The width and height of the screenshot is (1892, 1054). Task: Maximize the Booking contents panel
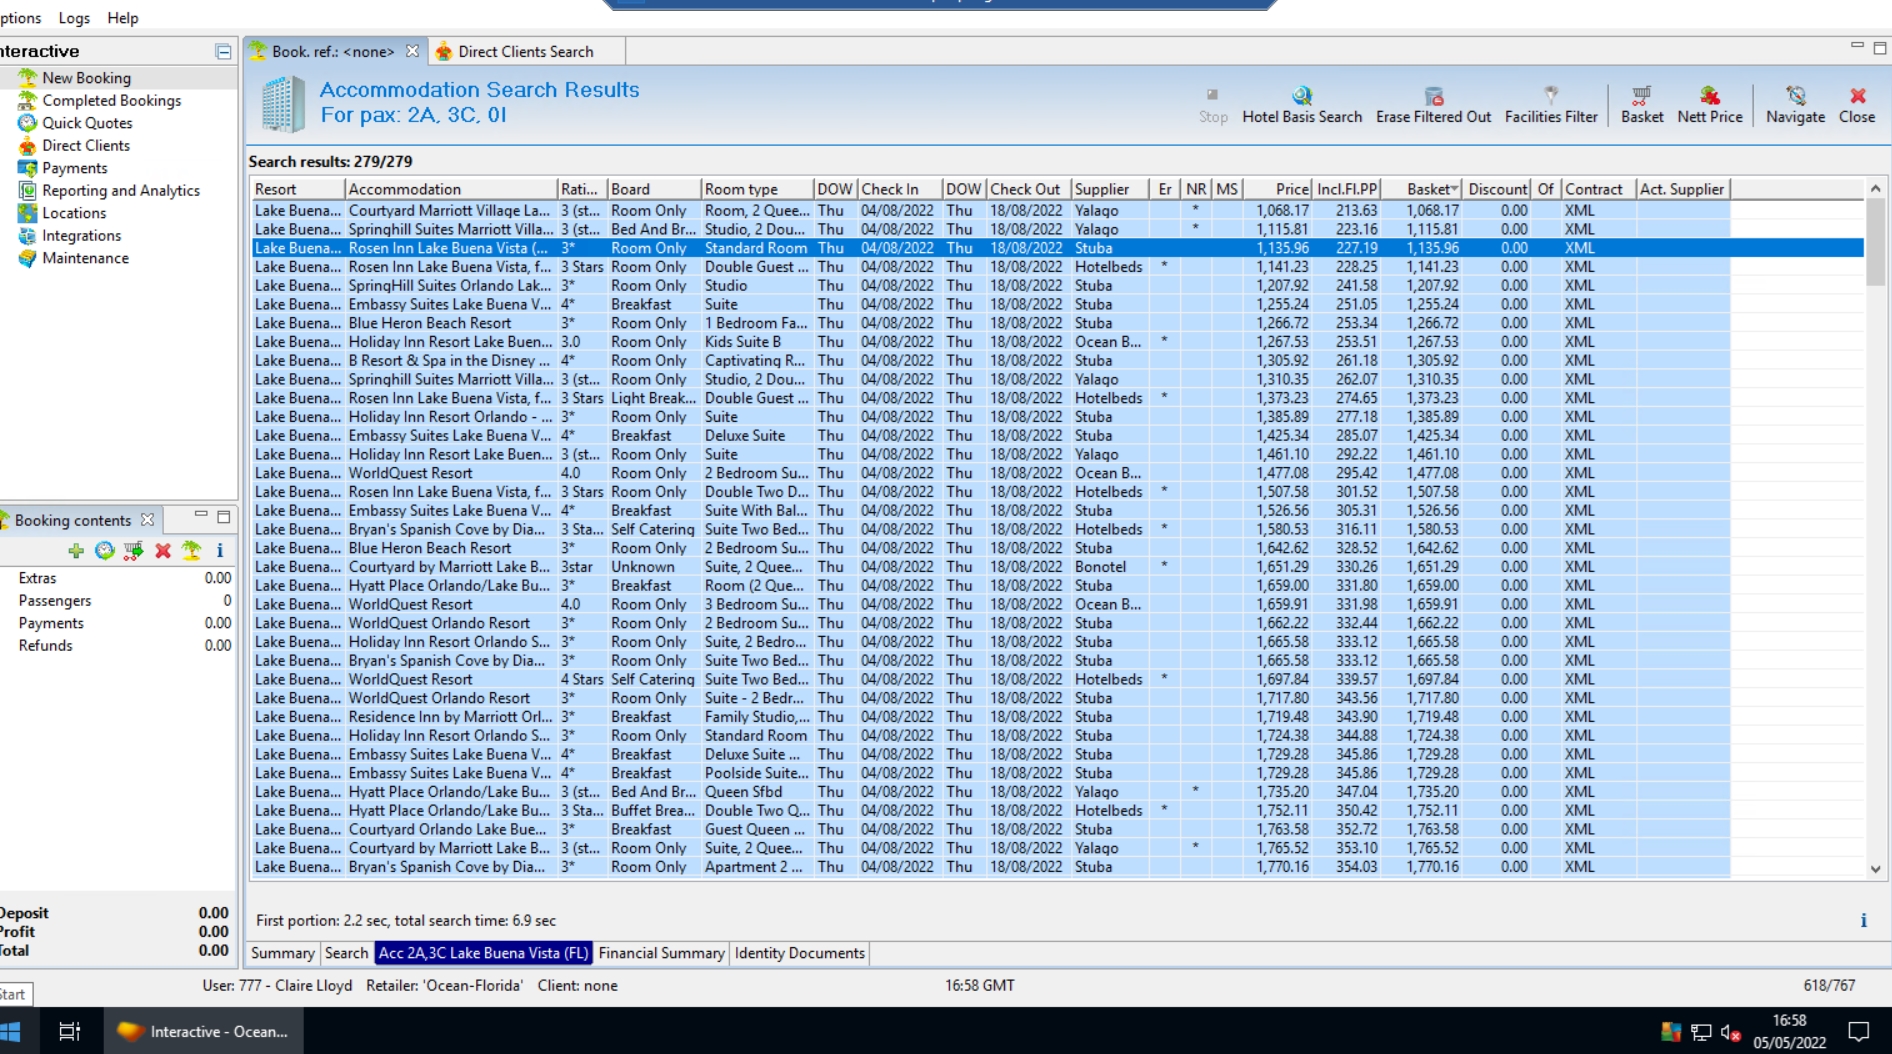click(x=224, y=517)
